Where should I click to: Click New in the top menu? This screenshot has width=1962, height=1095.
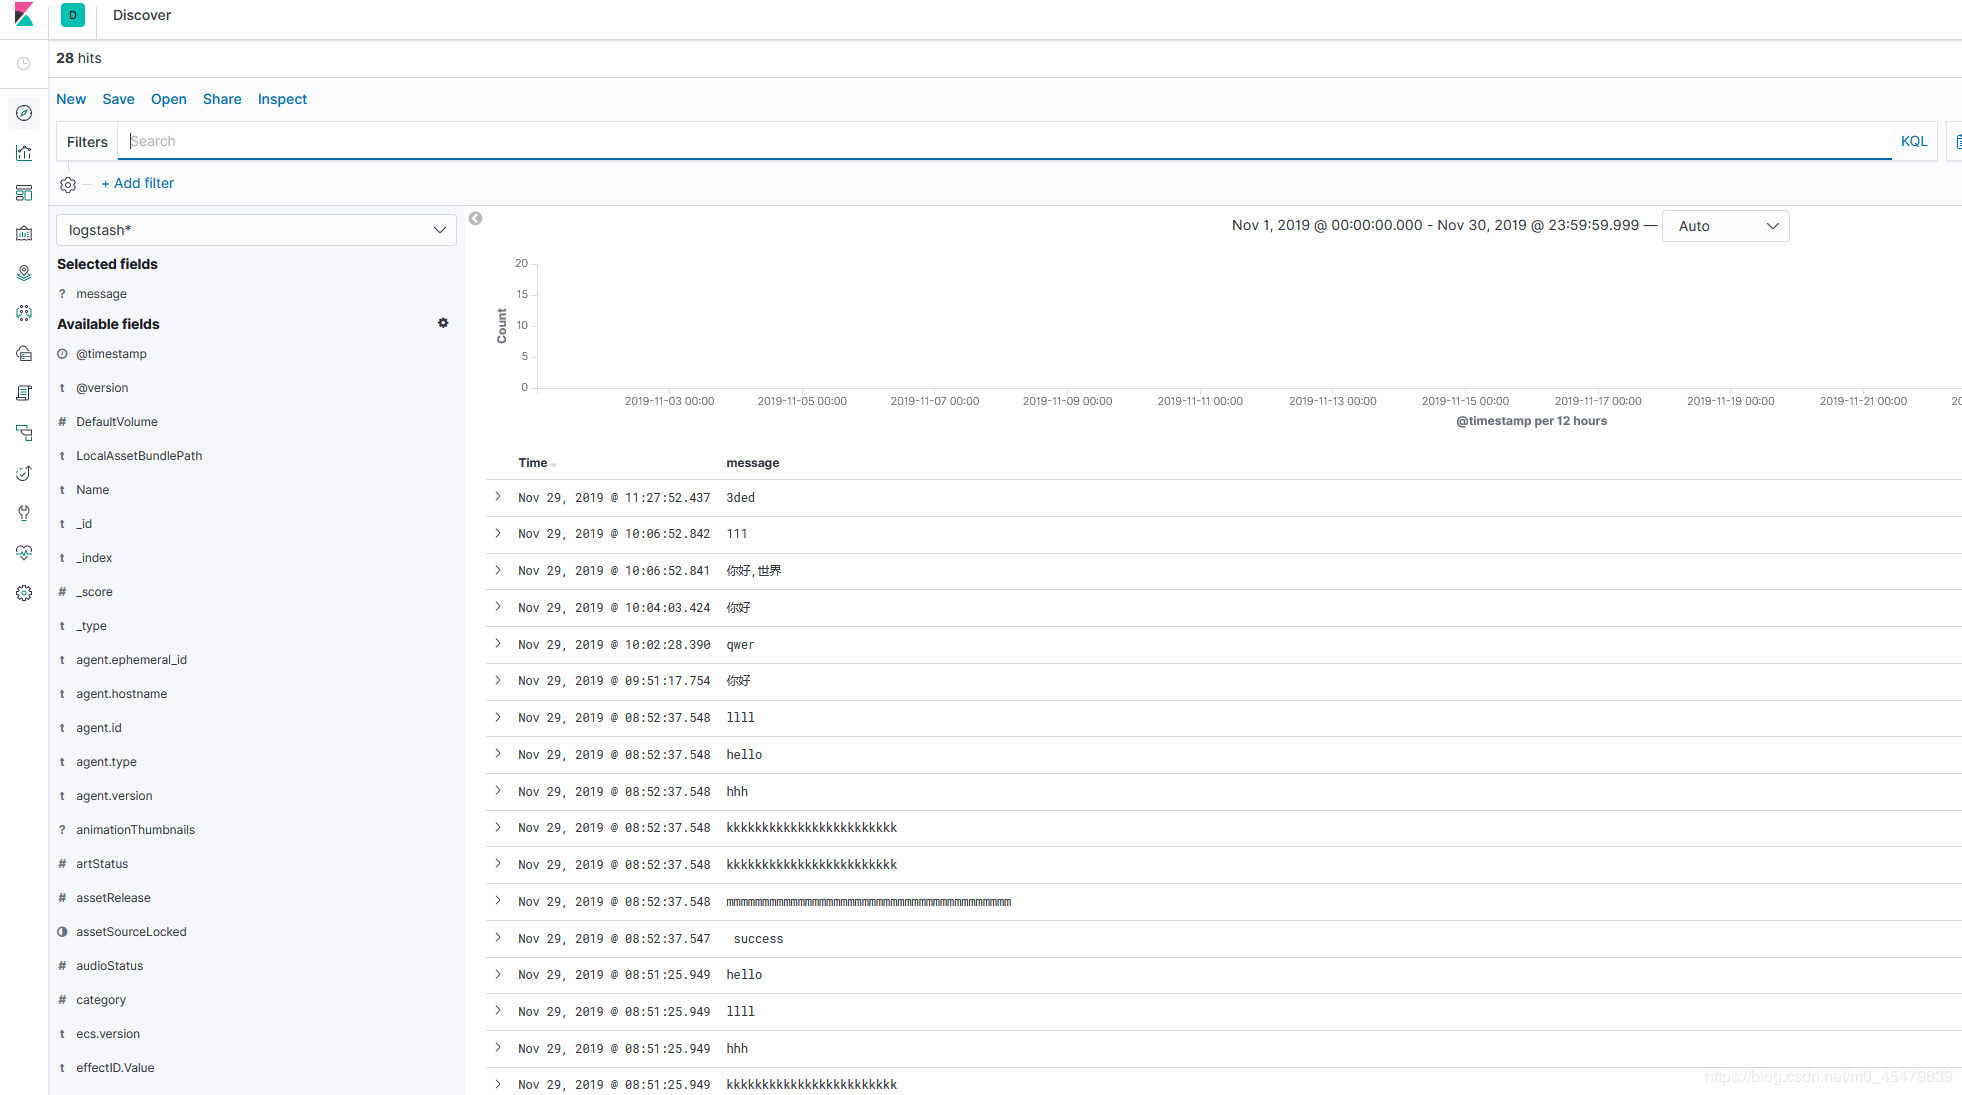(71, 99)
